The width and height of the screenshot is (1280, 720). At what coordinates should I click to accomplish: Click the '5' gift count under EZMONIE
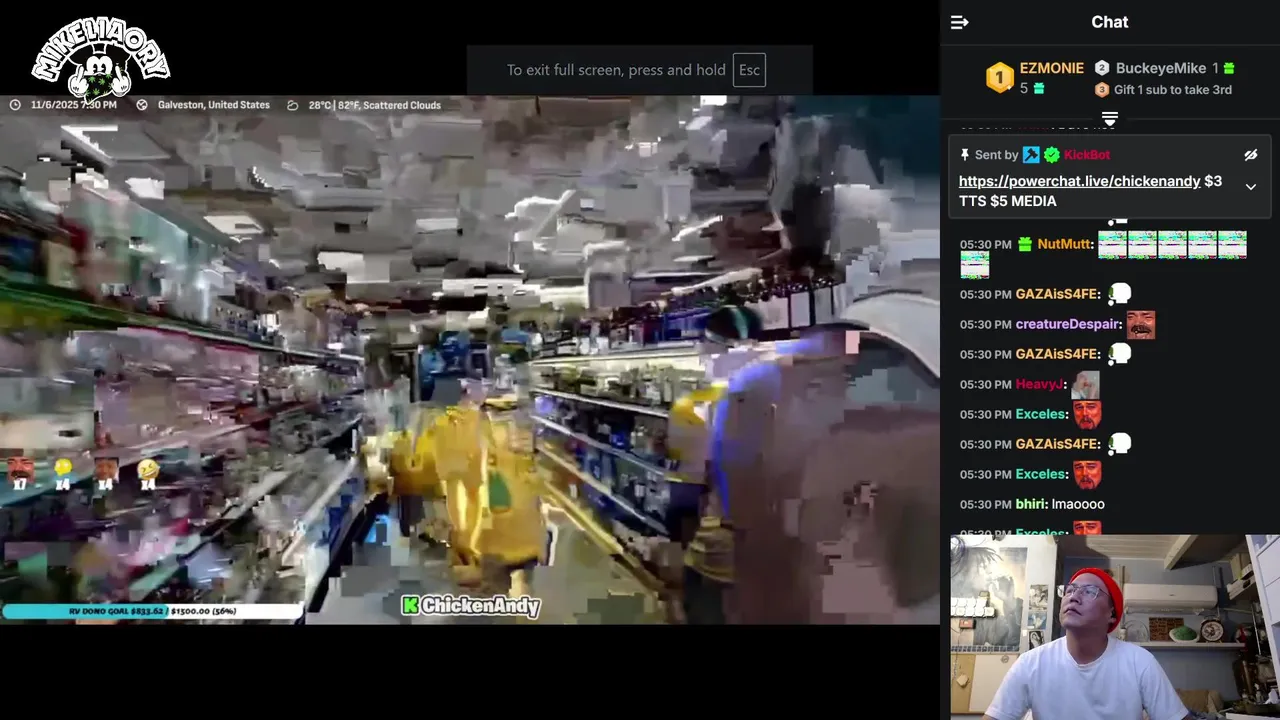[1024, 89]
